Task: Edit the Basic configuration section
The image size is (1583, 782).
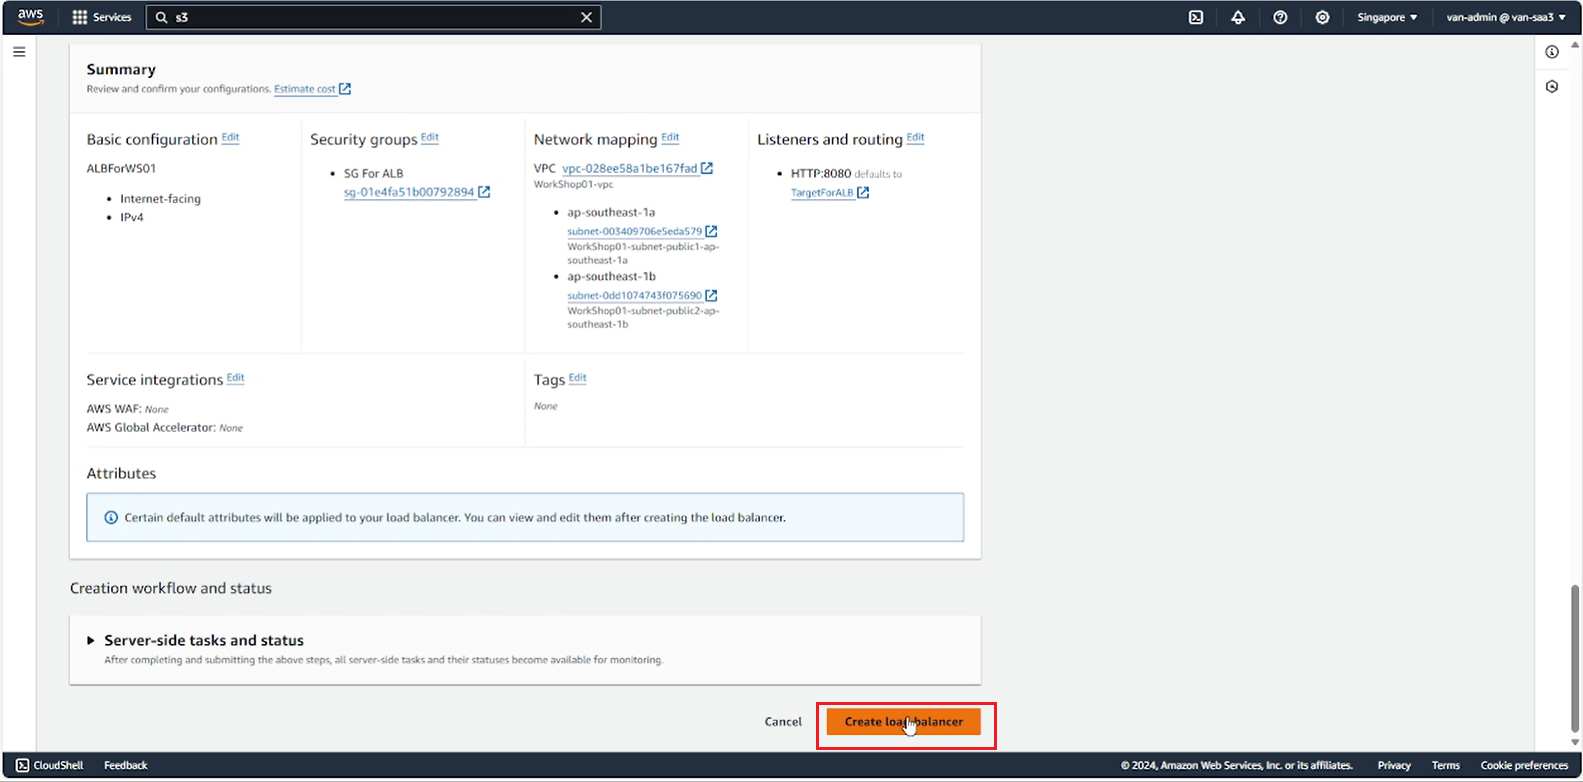Action: (x=230, y=138)
